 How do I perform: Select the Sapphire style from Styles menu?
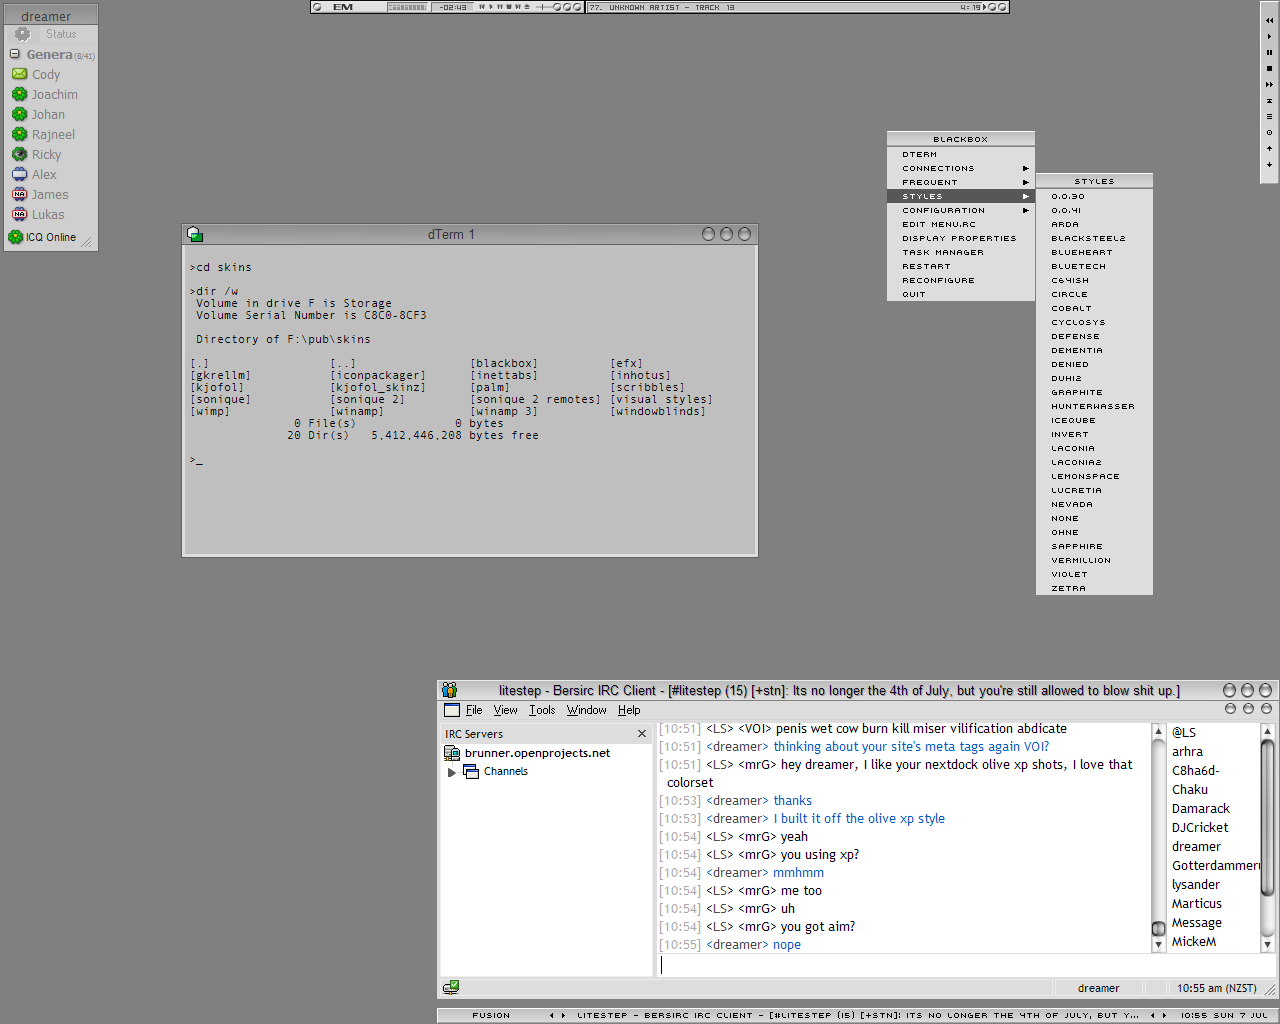coord(1077,546)
